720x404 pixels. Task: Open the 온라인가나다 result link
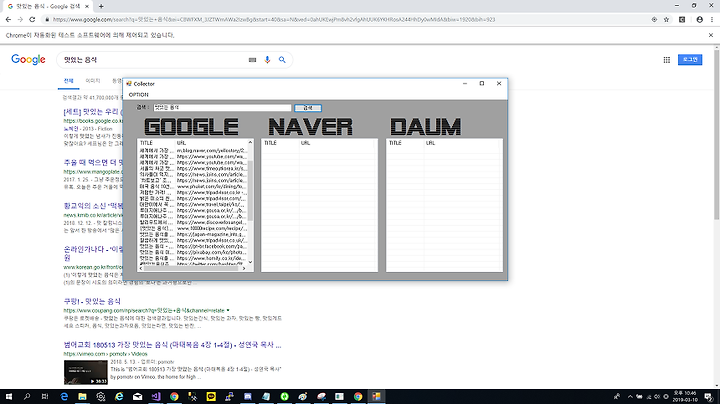coord(93,249)
